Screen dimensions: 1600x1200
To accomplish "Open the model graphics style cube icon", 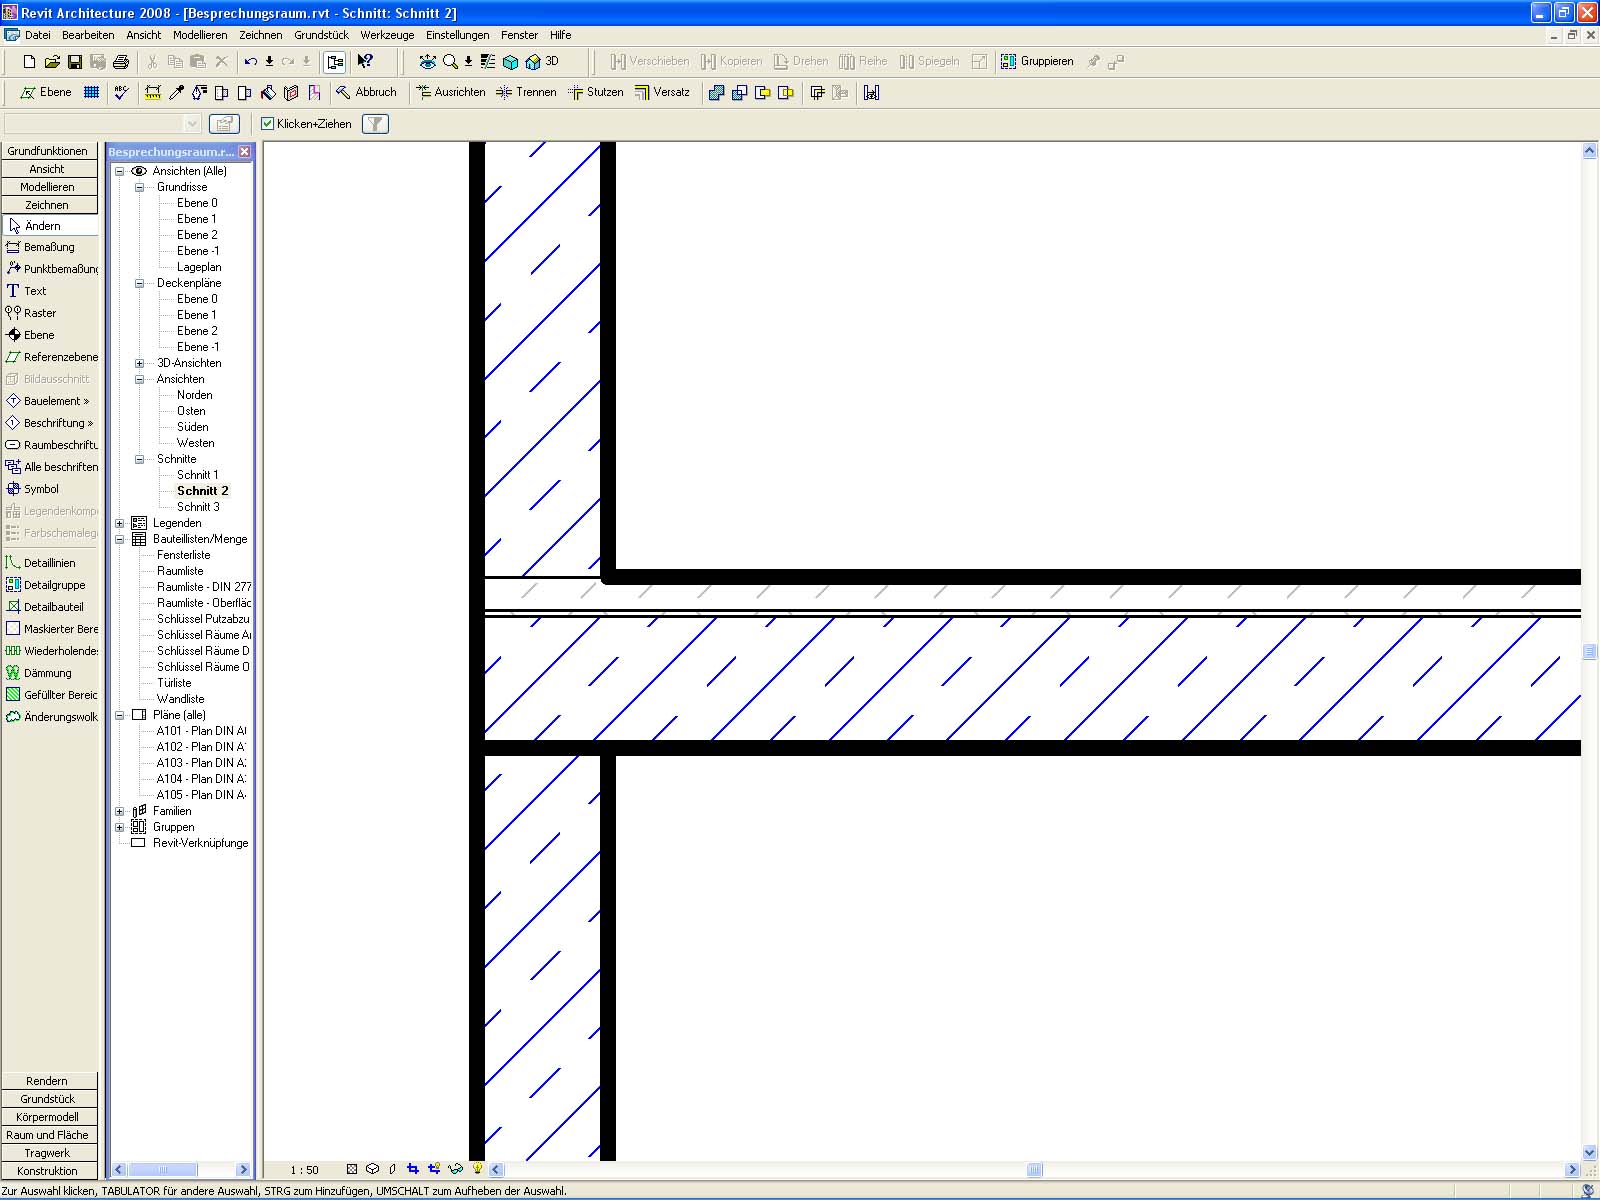I will (x=372, y=1168).
